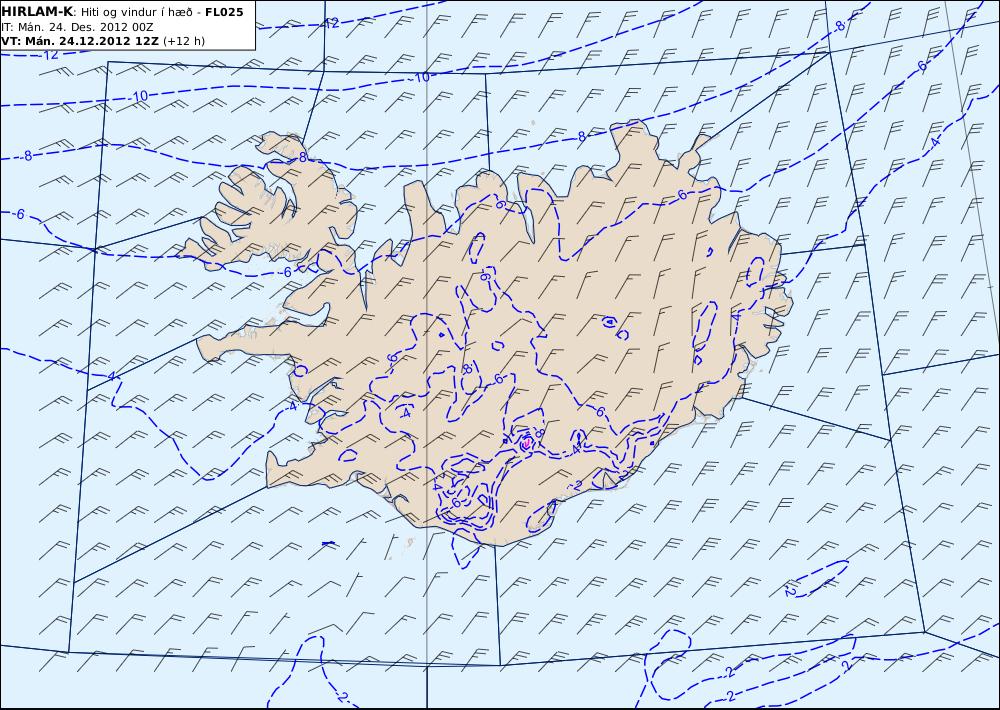This screenshot has width=1000, height=710.
Task: Click the -12 contour label right of the title box
Action: tap(330, 24)
